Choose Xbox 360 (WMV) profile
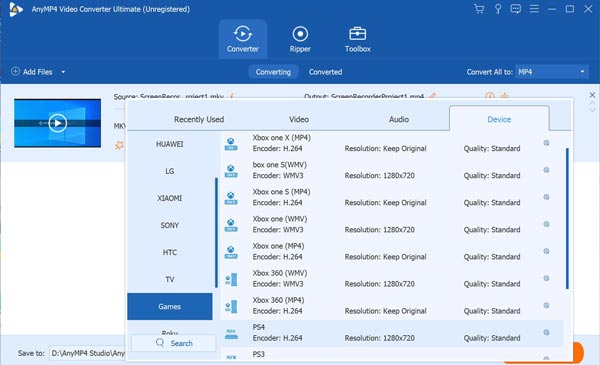This screenshot has width=600, height=365. [x=392, y=279]
